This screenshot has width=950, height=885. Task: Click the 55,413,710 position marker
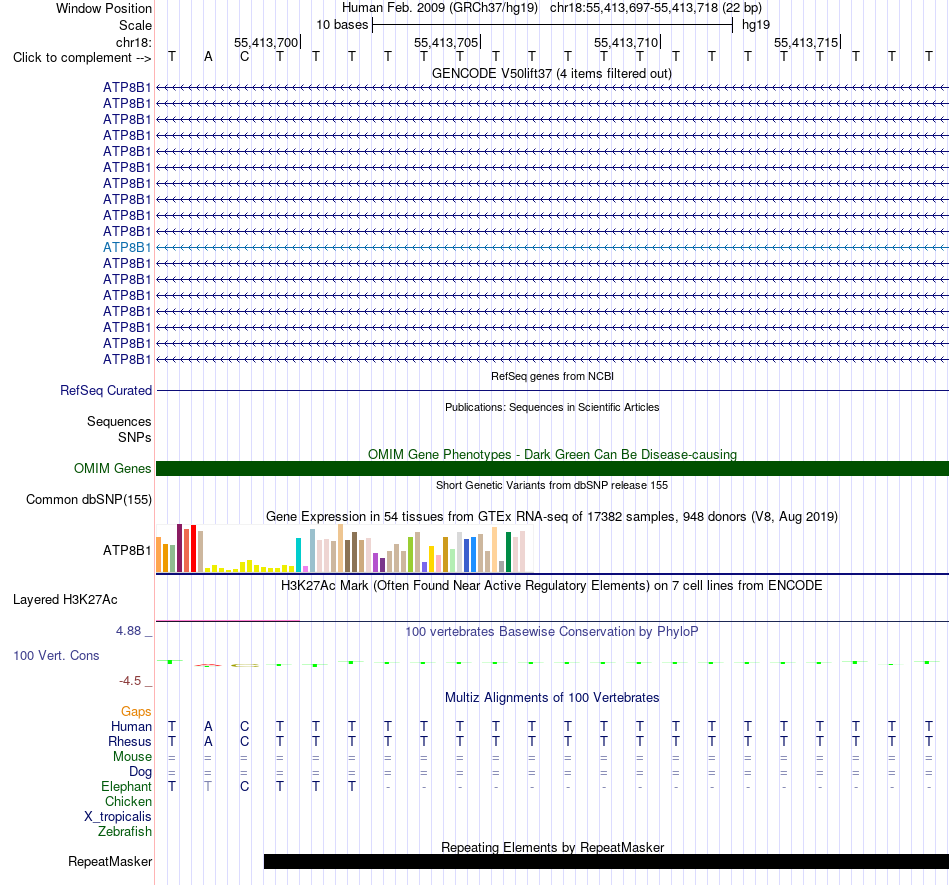click(627, 42)
